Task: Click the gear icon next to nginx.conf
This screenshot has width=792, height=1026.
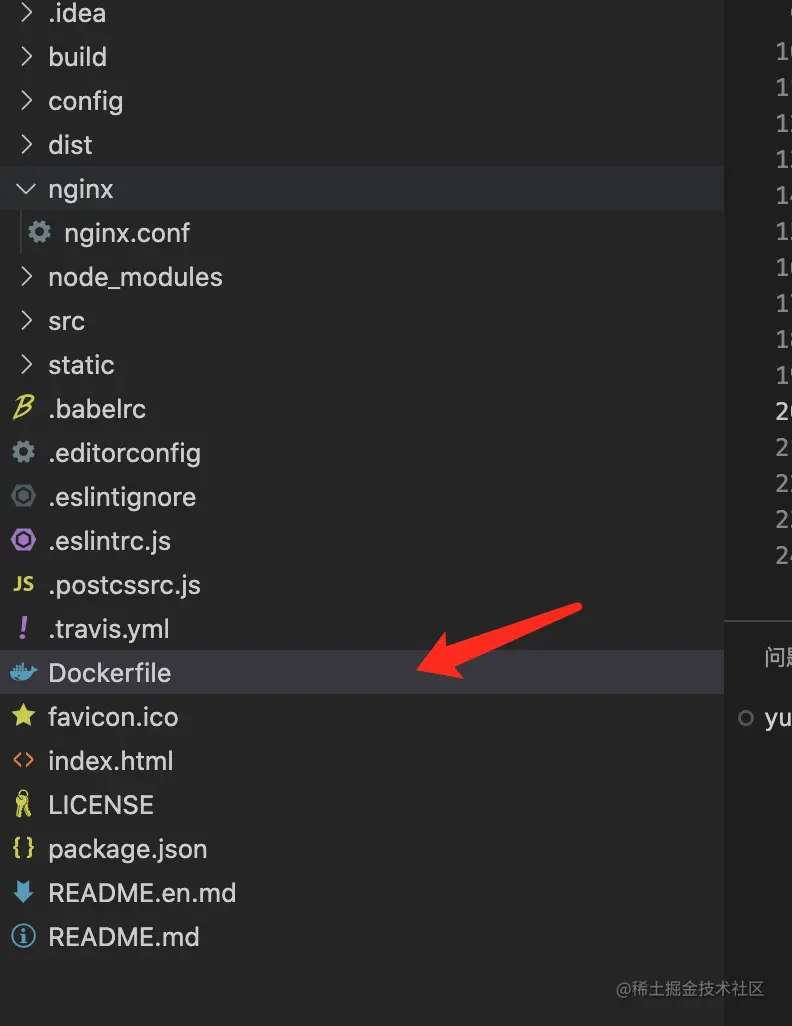Action: click(x=39, y=233)
